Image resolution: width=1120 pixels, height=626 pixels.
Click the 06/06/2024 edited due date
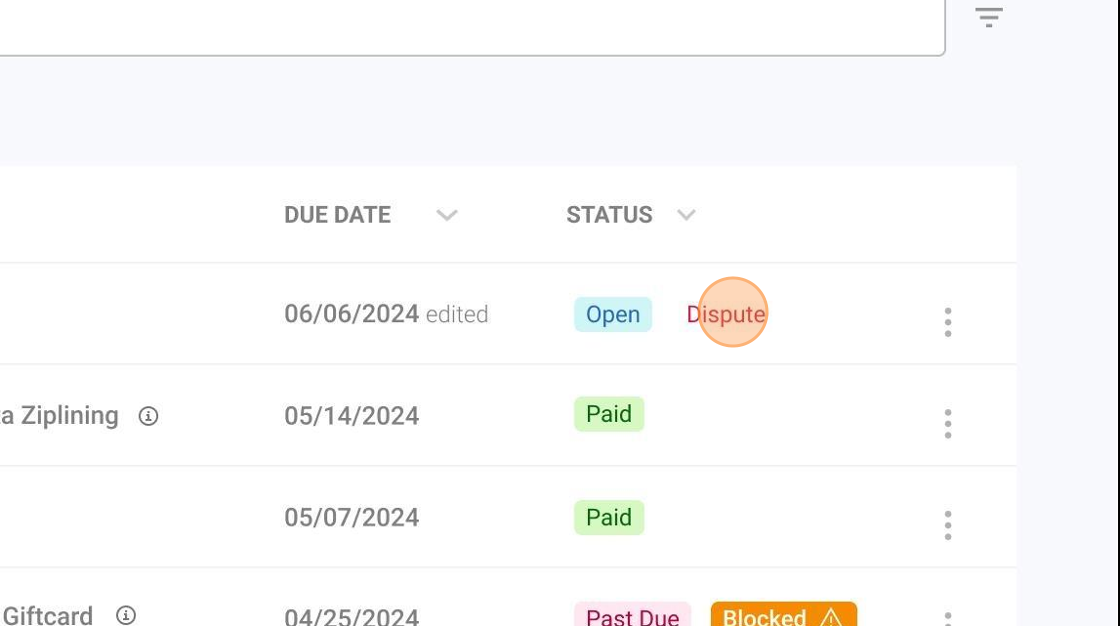click(x=386, y=314)
